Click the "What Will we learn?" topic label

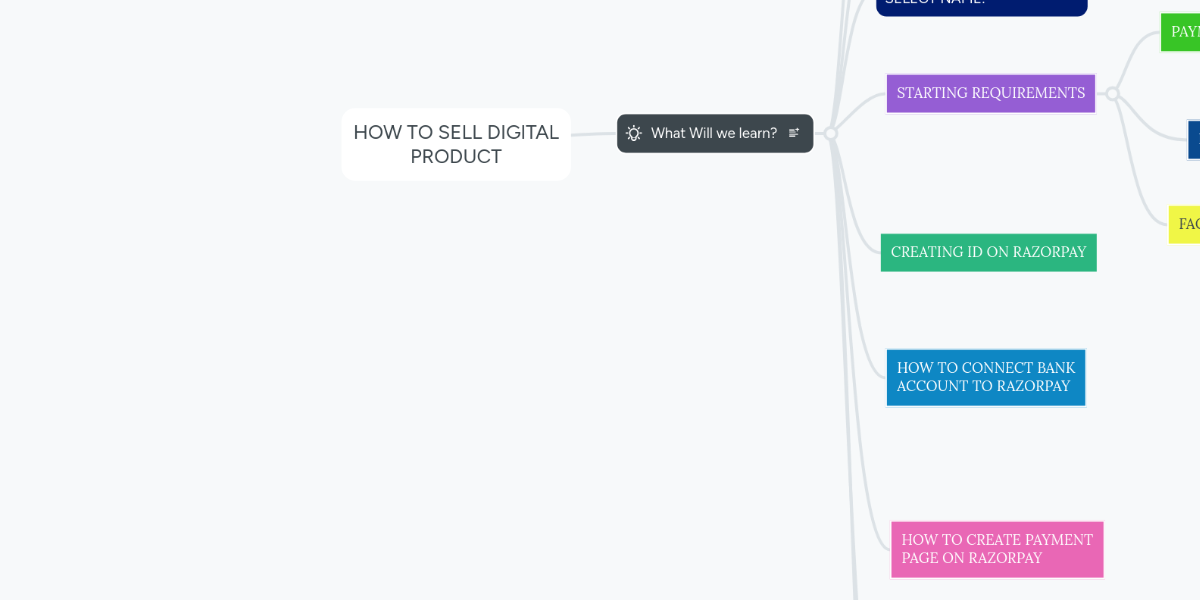715,133
